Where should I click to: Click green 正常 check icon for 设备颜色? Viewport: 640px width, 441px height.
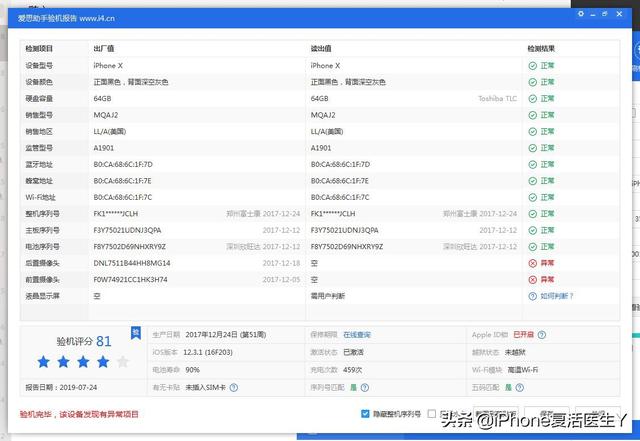pyautogui.click(x=532, y=82)
